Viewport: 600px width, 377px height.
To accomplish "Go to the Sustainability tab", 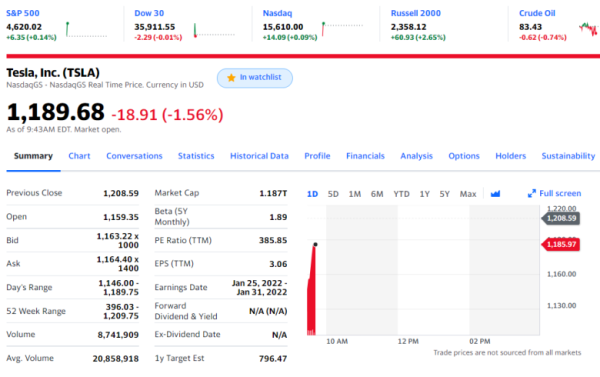I will pyautogui.click(x=568, y=156).
